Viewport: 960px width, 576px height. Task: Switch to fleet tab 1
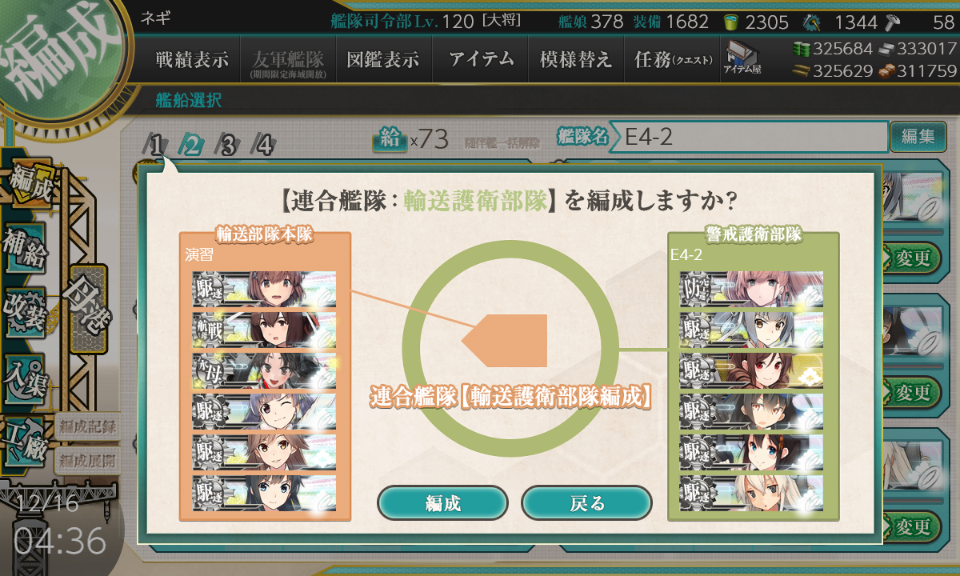[156, 145]
